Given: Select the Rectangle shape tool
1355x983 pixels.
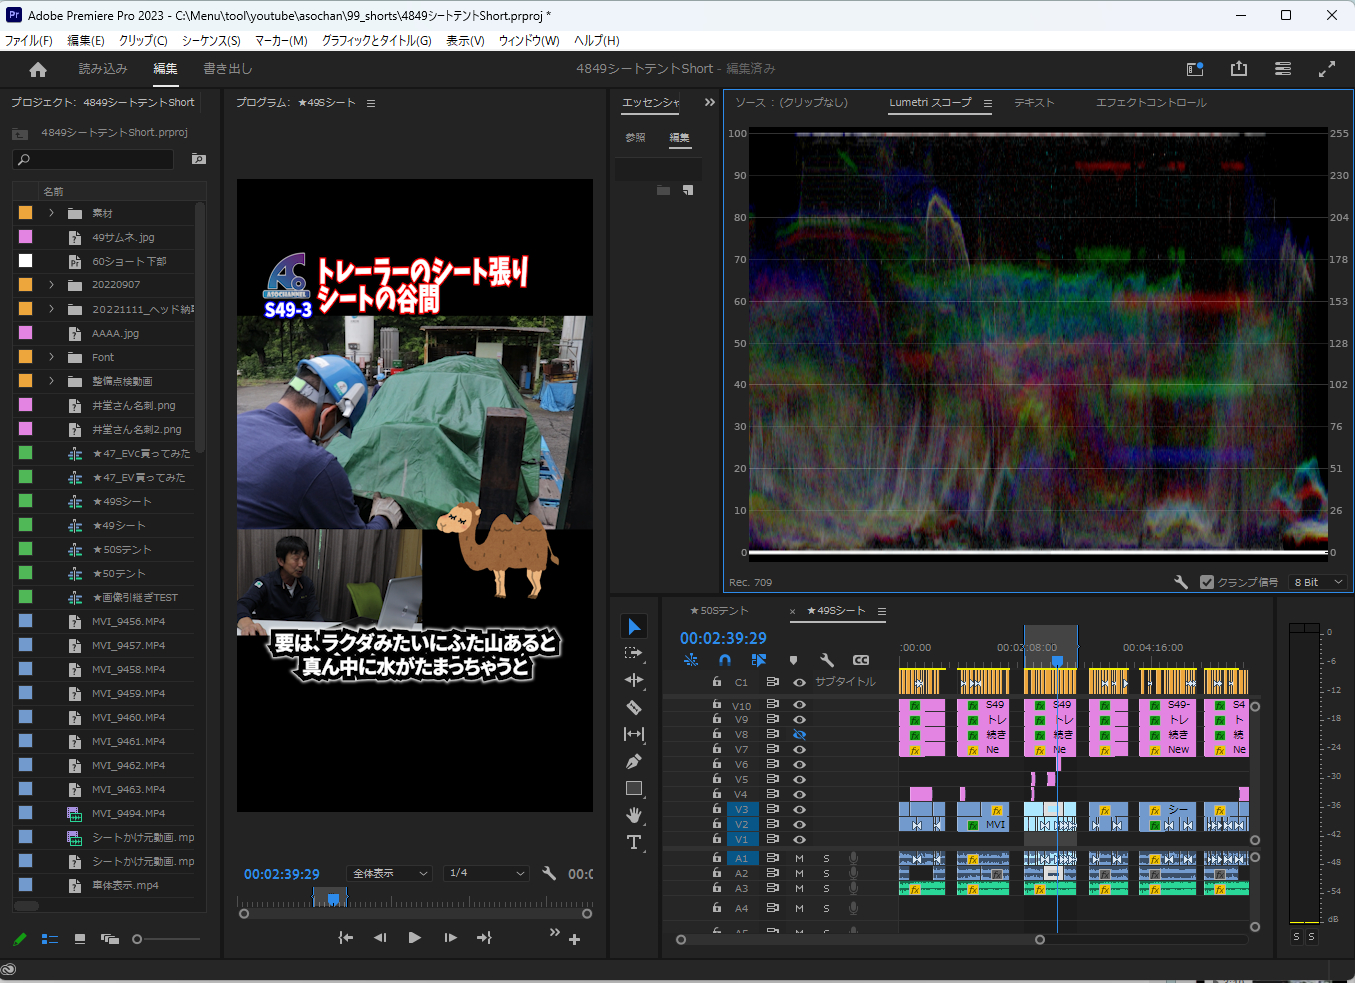Looking at the screenshot, I should coord(634,788).
